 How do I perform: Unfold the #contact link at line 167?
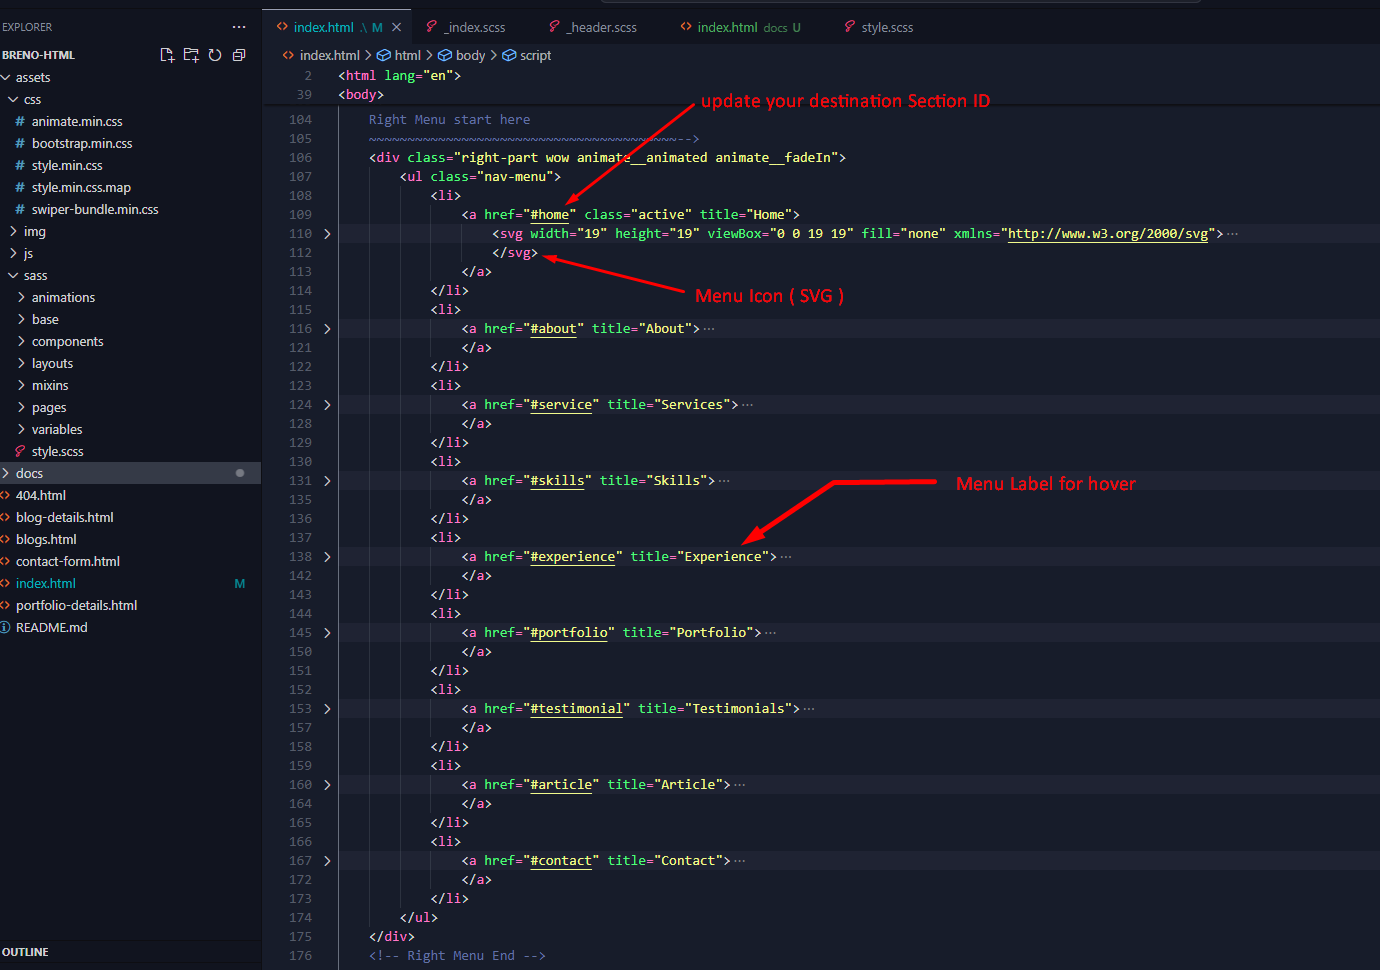(x=327, y=861)
